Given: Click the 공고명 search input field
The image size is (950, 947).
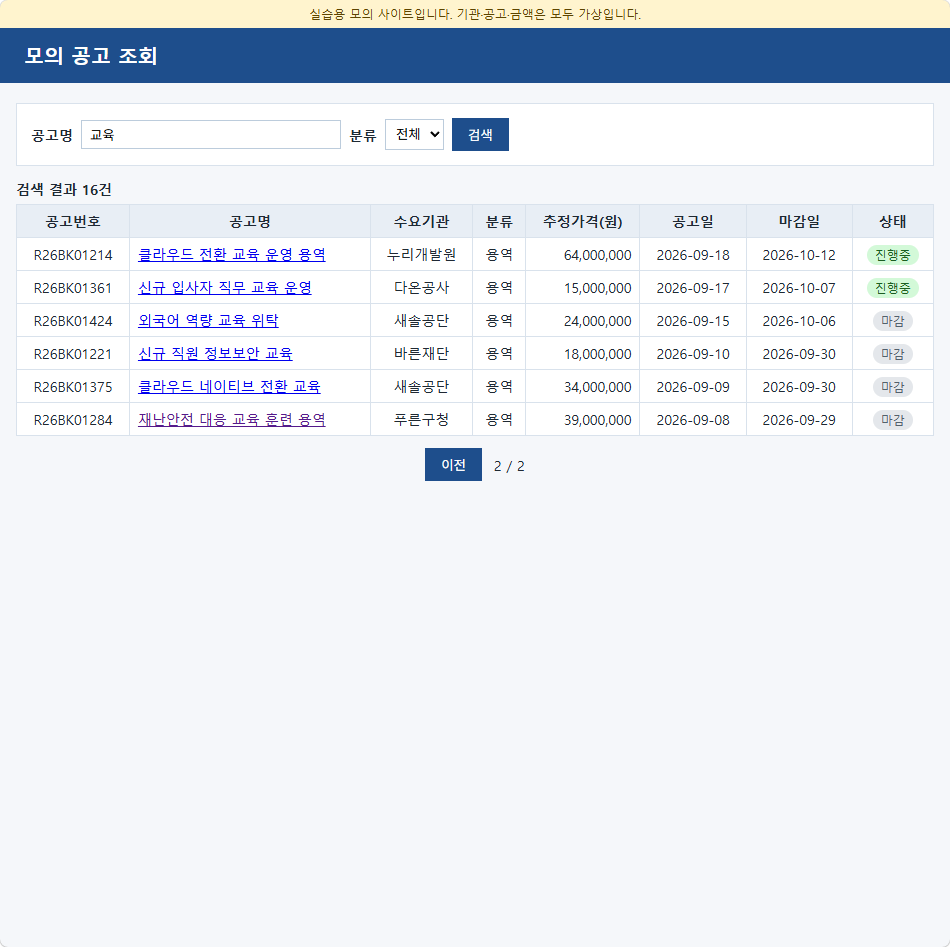Looking at the screenshot, I should [211, 135].
